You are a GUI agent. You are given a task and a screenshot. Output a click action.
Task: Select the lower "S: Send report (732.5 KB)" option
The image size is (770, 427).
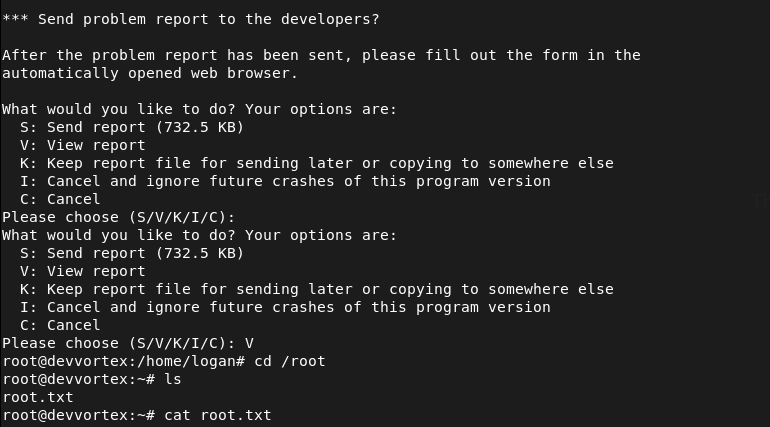131,253
